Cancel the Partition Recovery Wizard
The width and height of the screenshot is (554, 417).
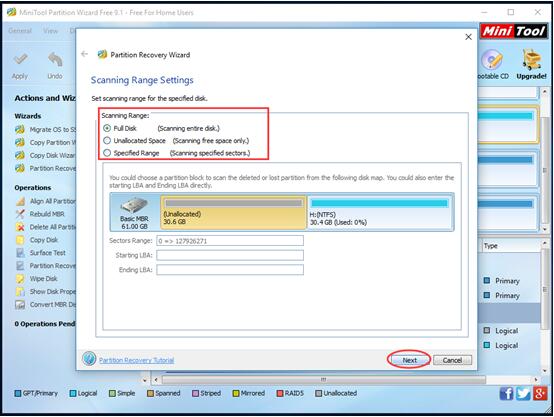pyautogui.click(x=452, y=360)
